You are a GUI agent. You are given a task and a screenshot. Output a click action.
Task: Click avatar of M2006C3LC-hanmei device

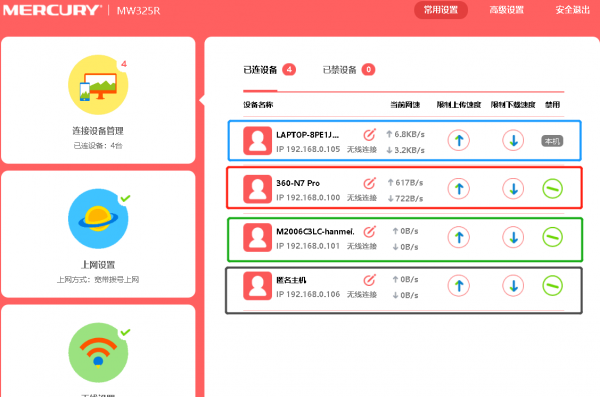point(258,238)
